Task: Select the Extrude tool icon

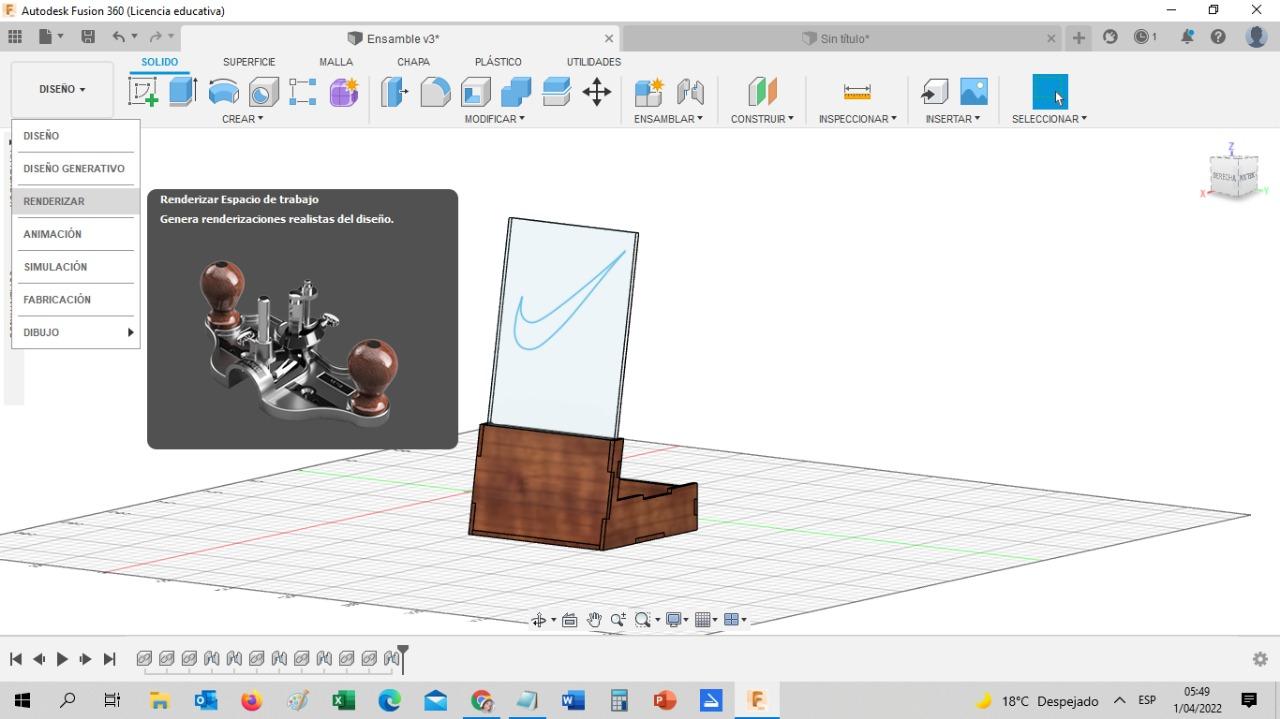Action: [x=183, y=92]
